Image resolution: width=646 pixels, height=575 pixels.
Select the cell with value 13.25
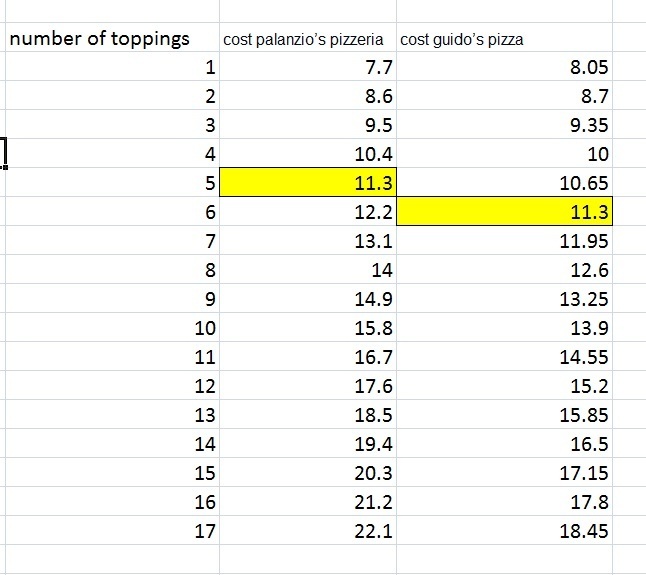[x=504, y=298]
